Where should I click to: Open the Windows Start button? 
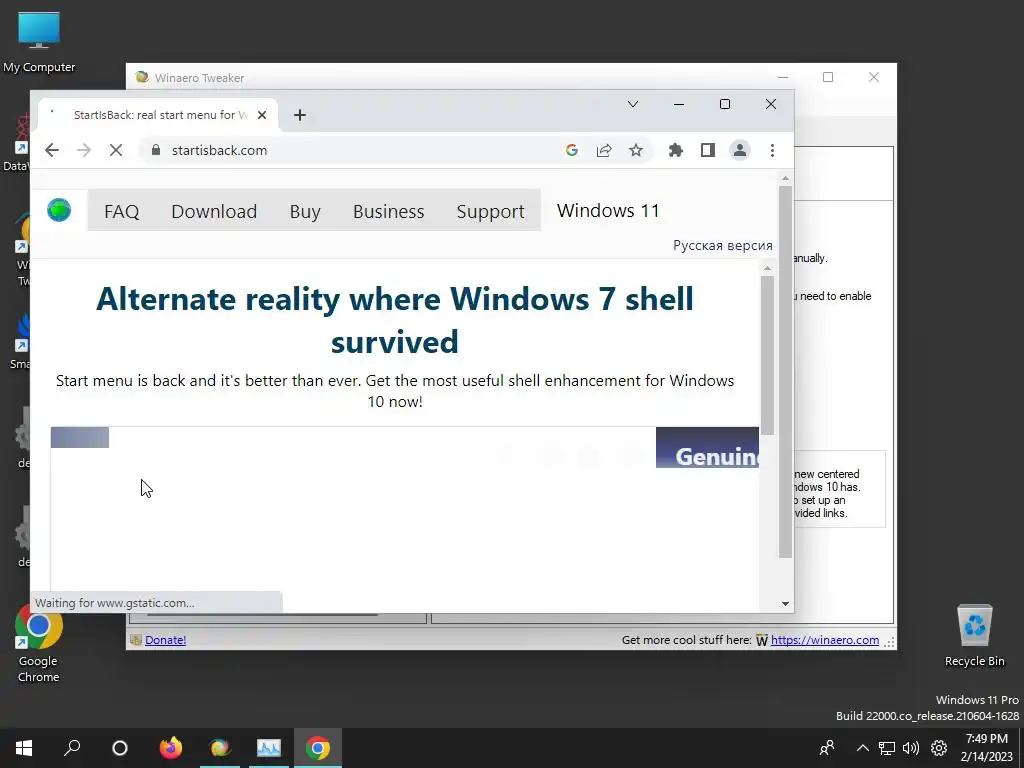(x=24, y=748)
